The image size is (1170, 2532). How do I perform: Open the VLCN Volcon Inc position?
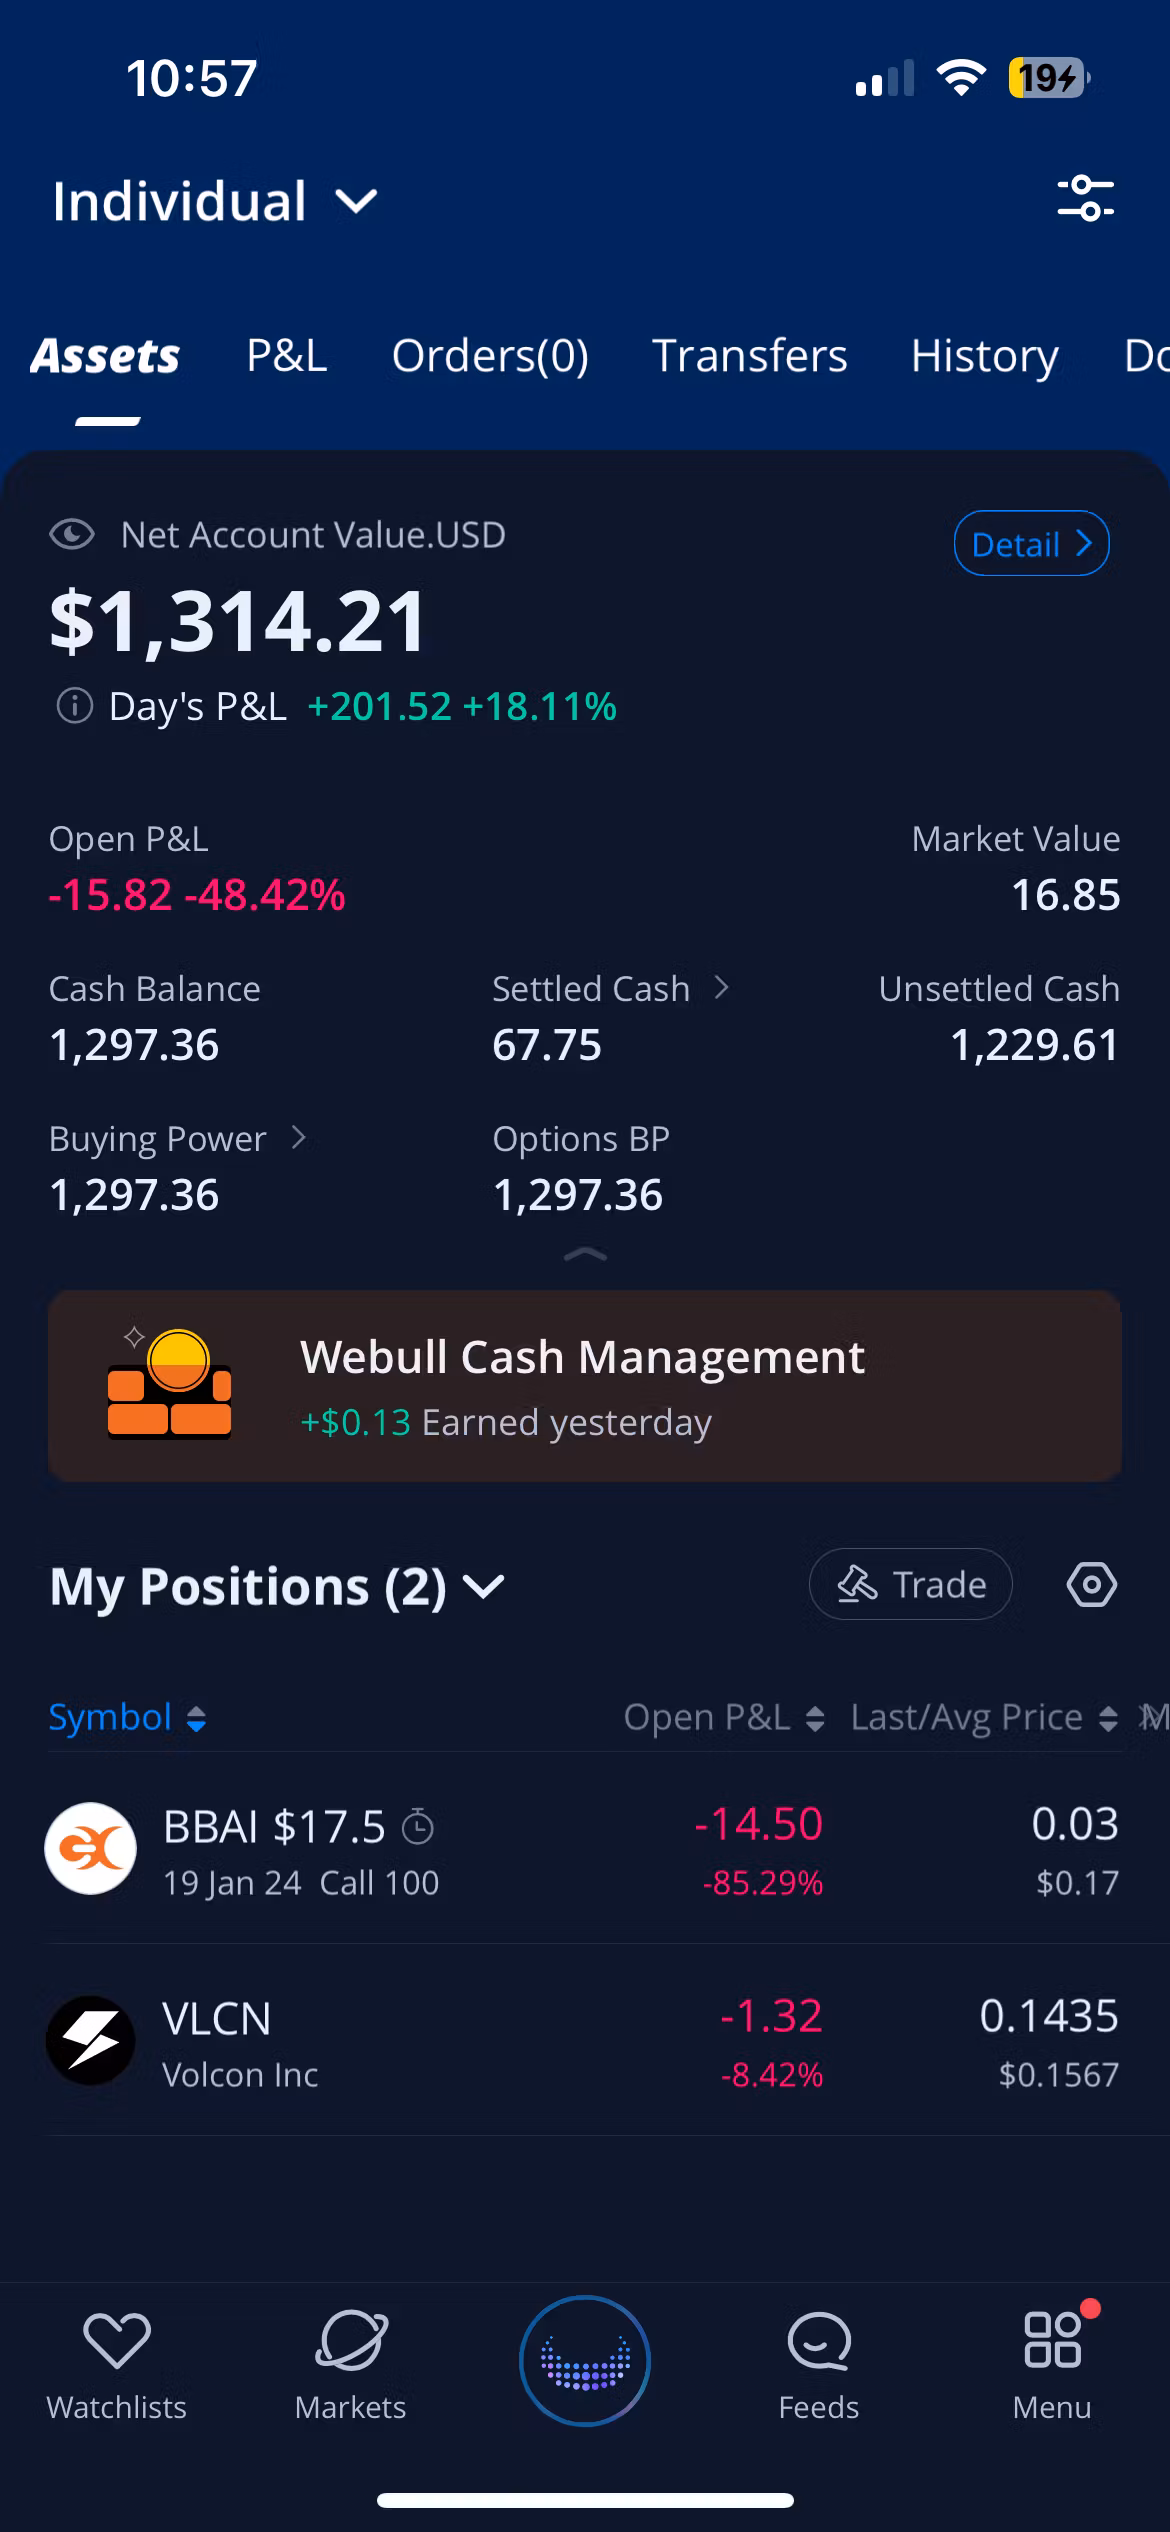585,2040
